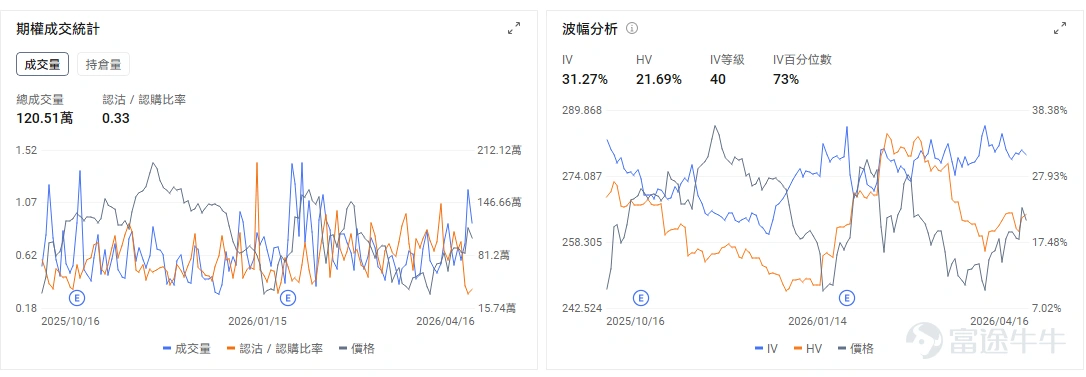Viewport: 1086px width, 377px height.
Task: Toggle the 成交量 legend series
Action: point(186,349)
